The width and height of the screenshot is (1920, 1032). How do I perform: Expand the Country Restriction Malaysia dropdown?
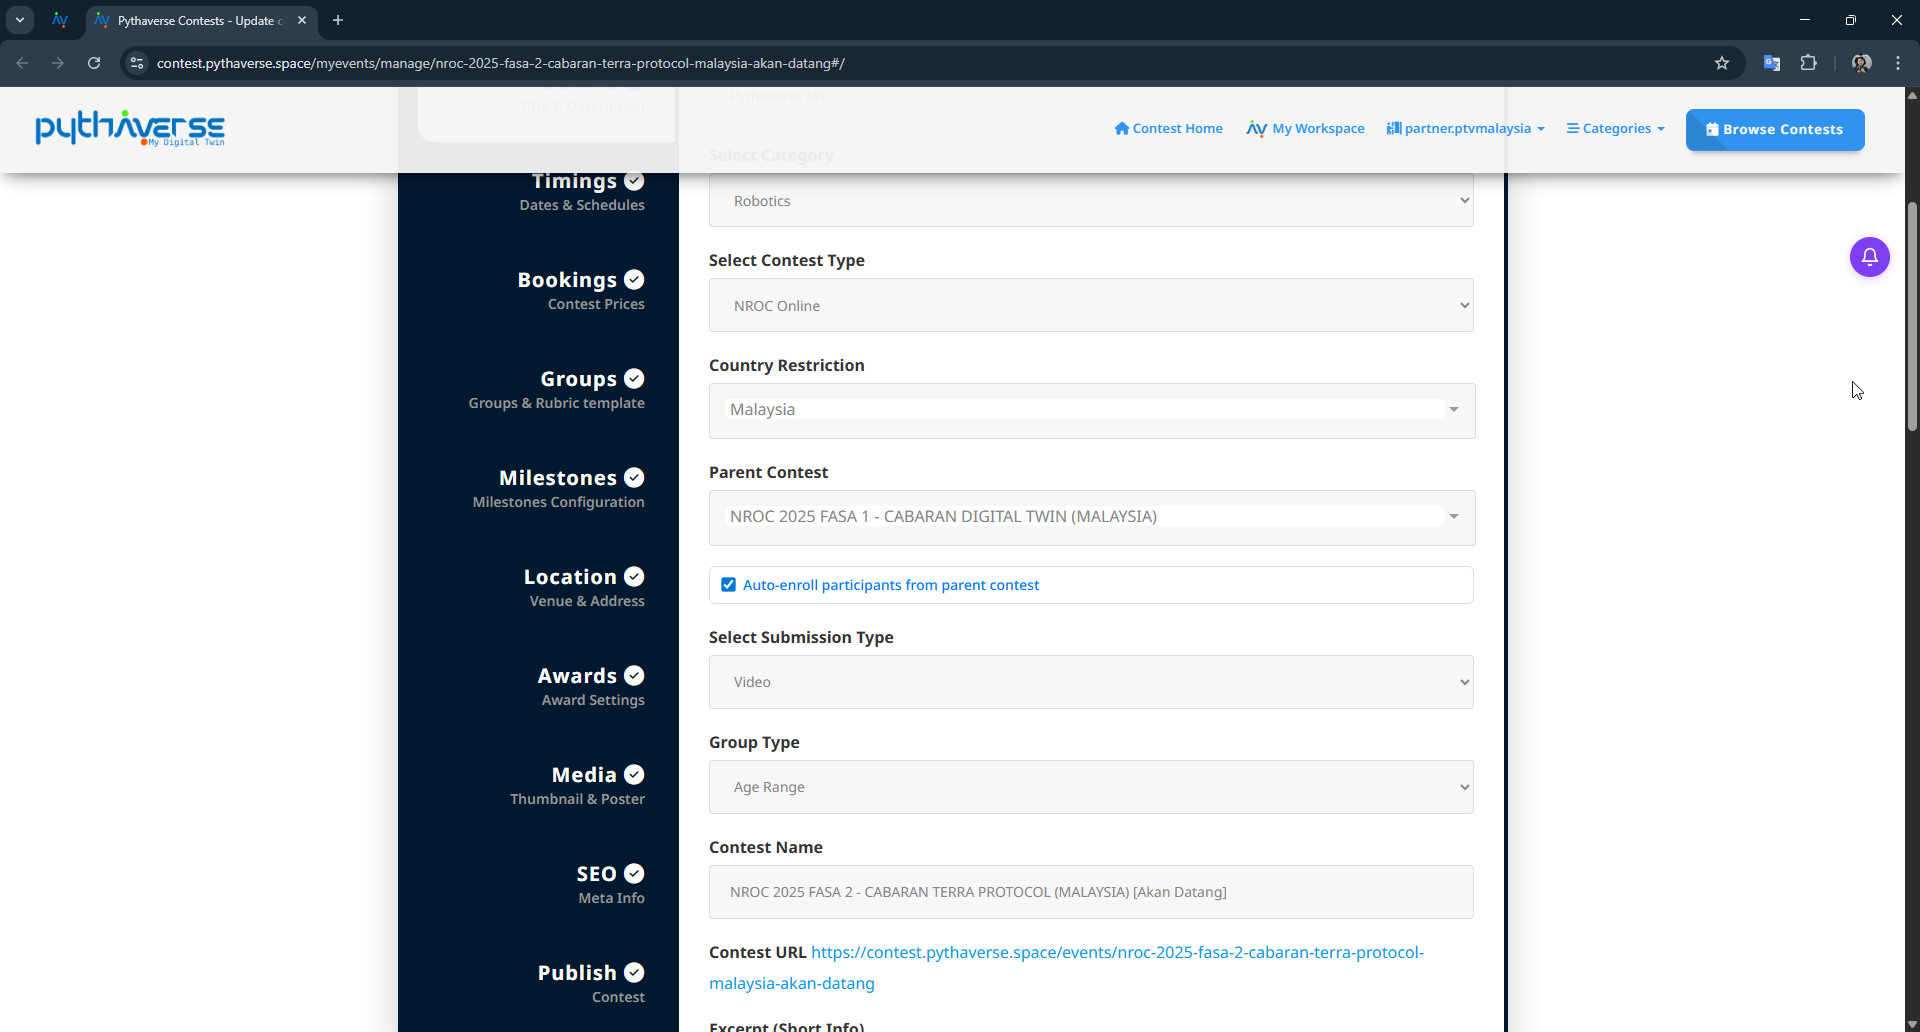point(1091,410)
